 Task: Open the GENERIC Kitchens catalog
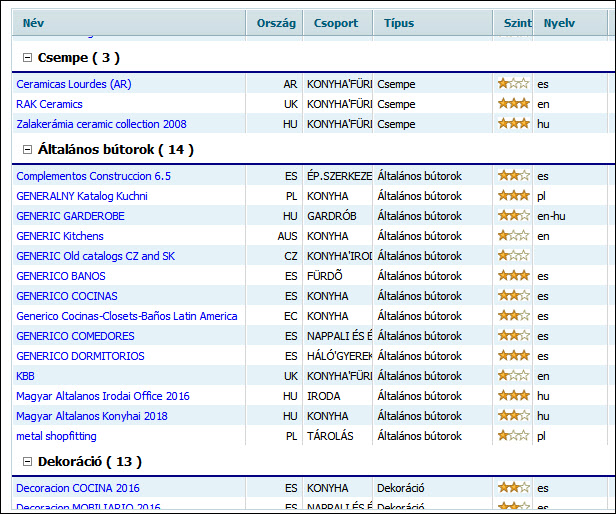click(x=60, y=236)
